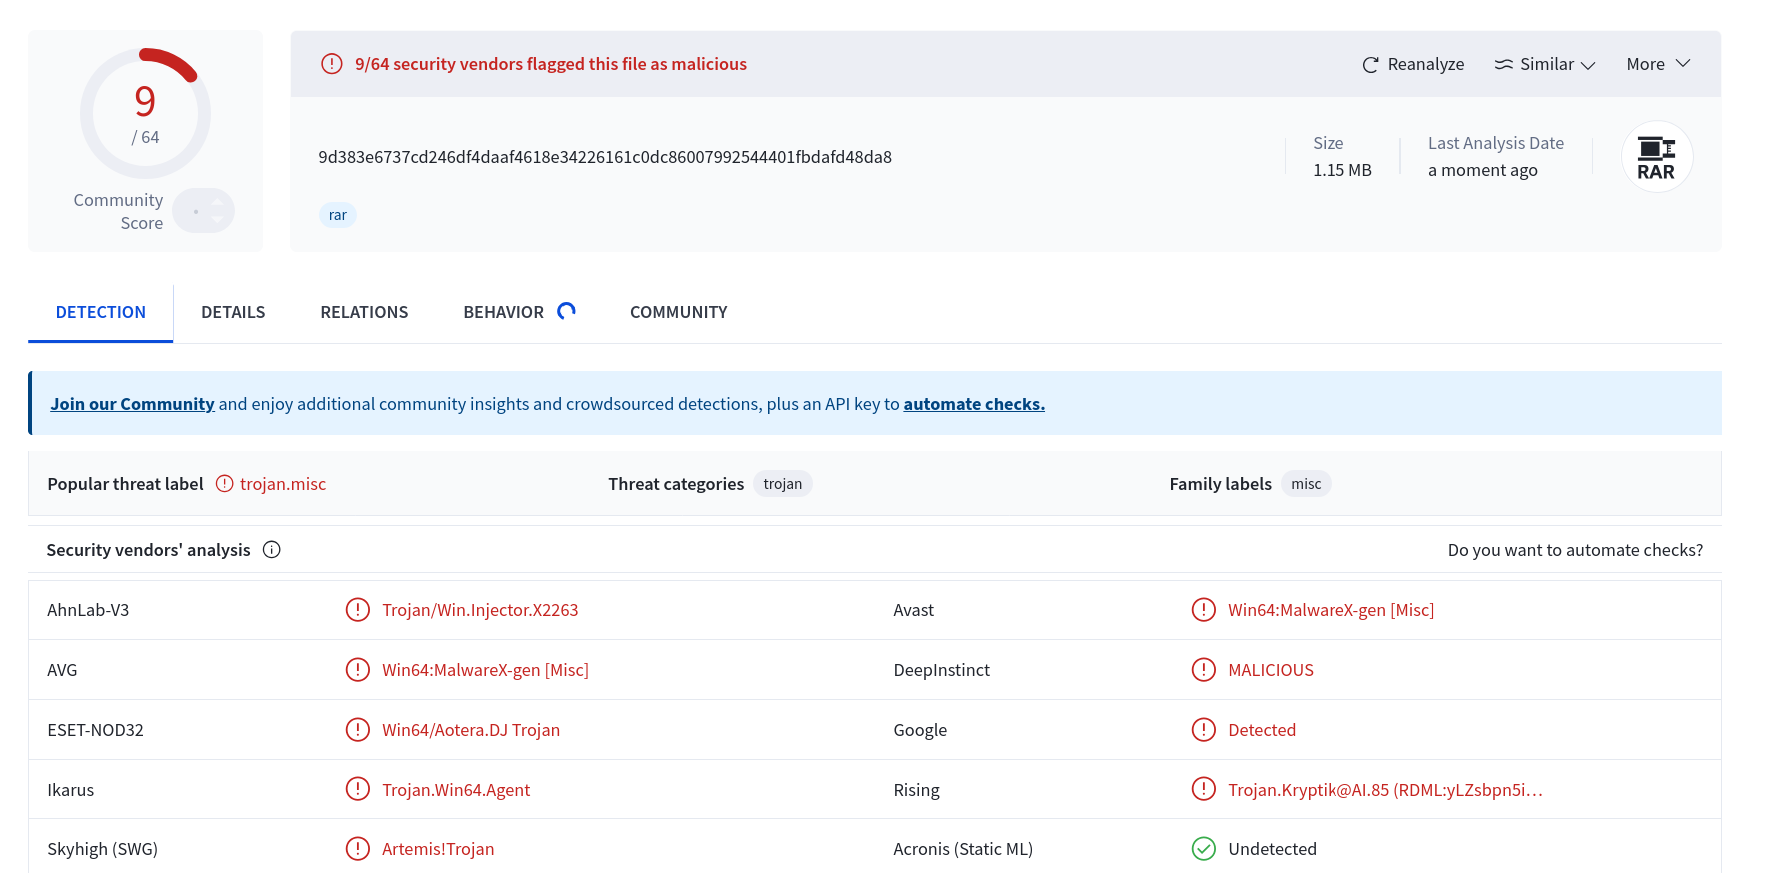Screen dimensions: 1783x873
Task: Follow the Join our Community link
Action: pos(132,404)
